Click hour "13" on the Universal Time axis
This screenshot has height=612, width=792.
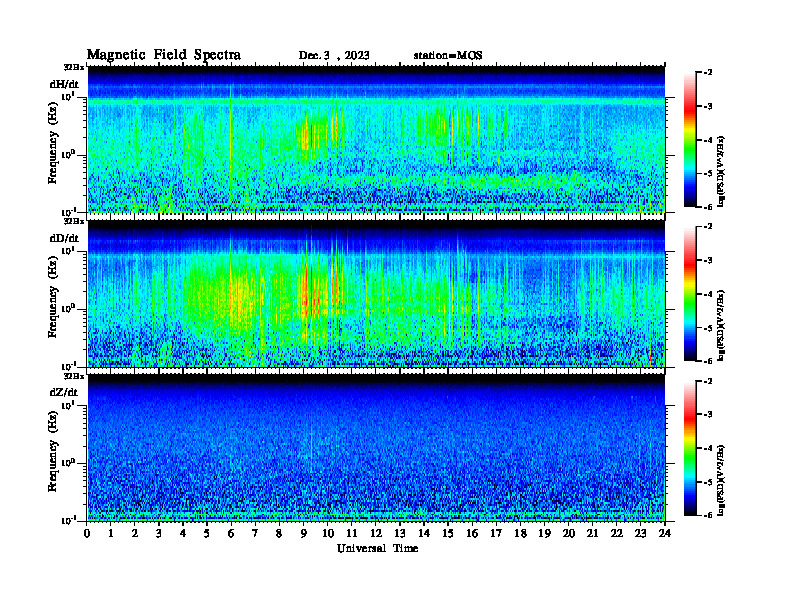400,534
